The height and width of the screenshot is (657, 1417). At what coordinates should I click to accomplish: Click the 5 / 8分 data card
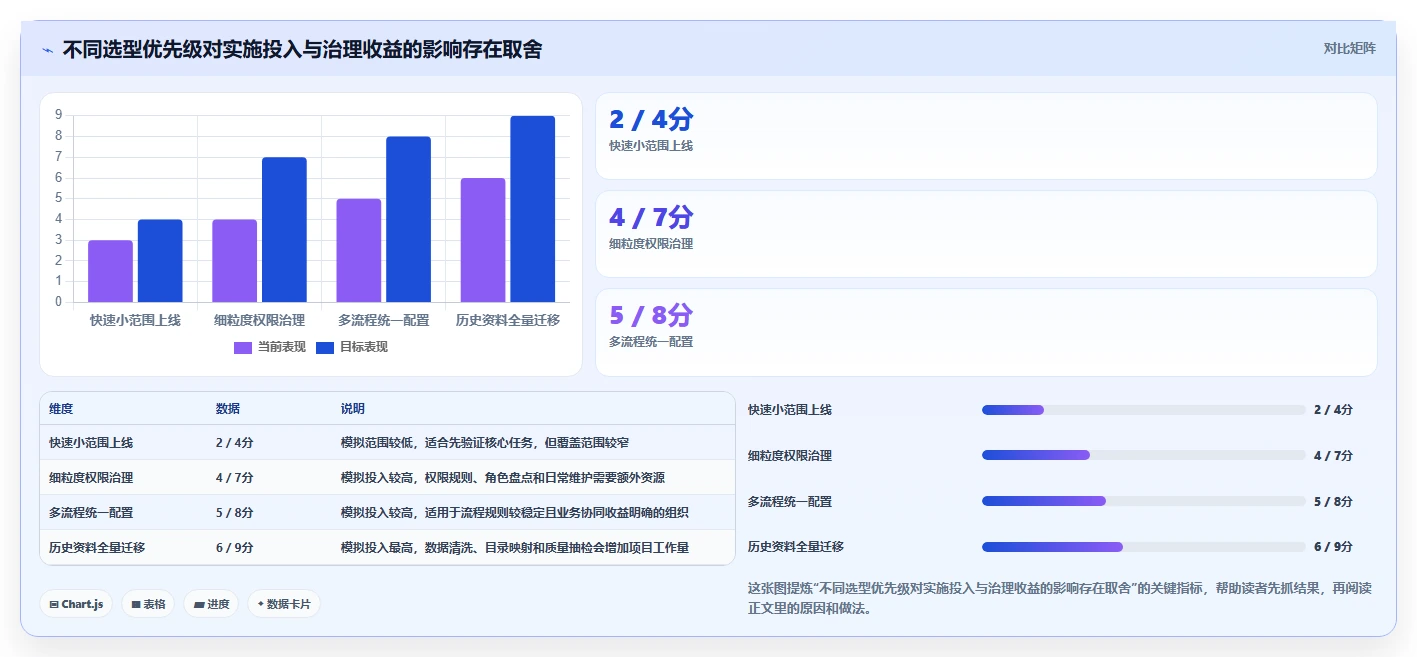(x=986, y=332)
